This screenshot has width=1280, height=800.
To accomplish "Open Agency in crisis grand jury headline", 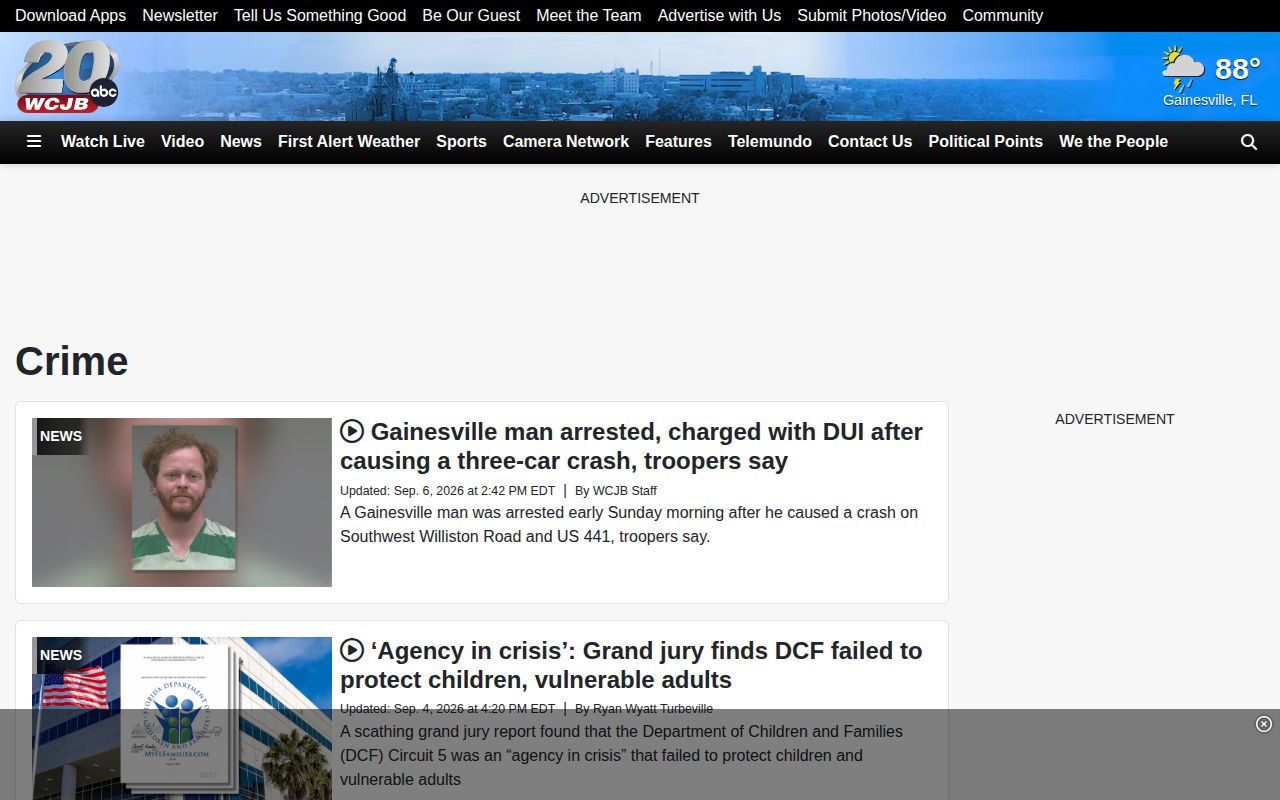I will [x=631, y=665].
